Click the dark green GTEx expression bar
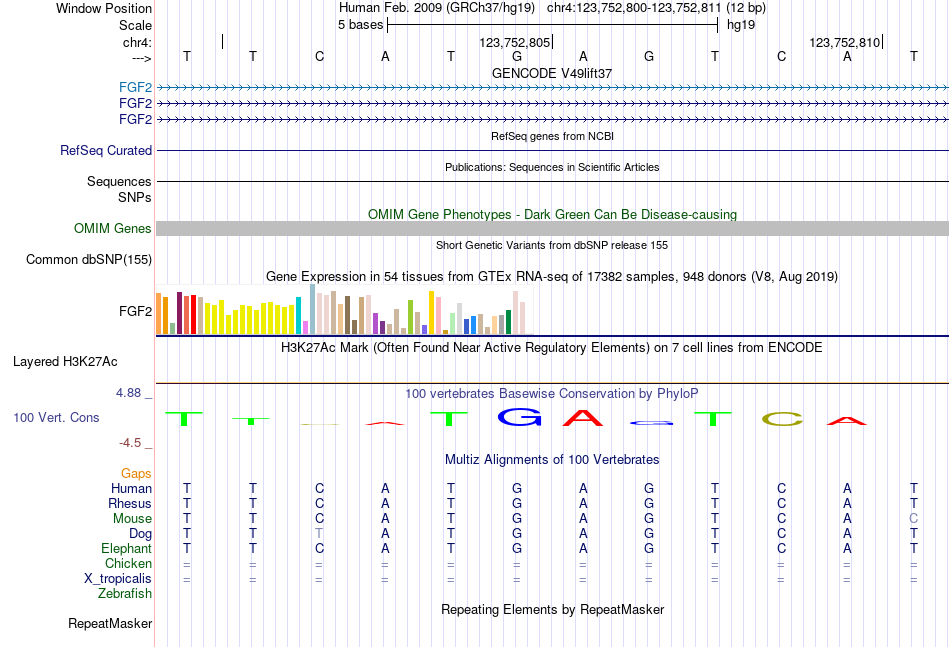 click(x=509, y=322)
